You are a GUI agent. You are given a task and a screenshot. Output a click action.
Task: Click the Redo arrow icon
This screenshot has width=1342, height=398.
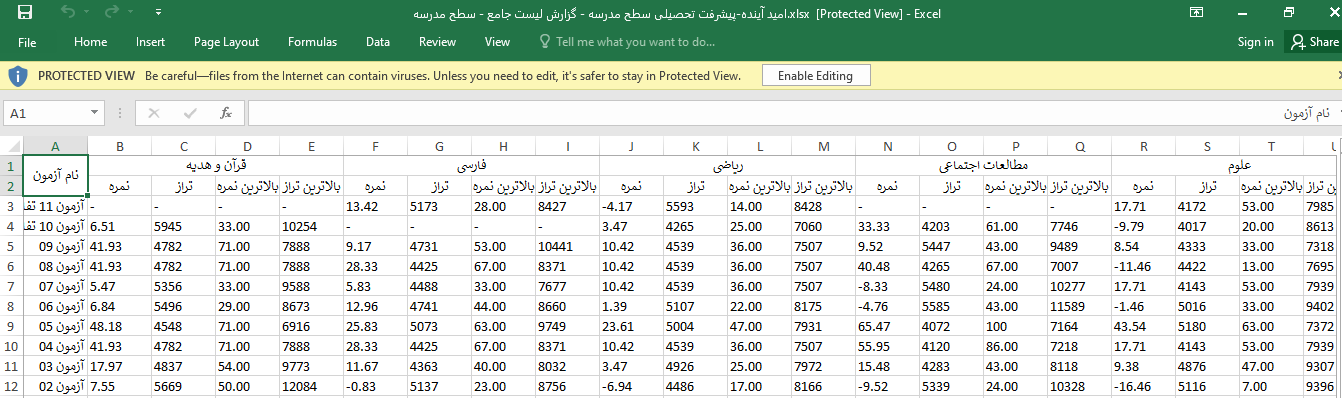[x=112, y=13]
